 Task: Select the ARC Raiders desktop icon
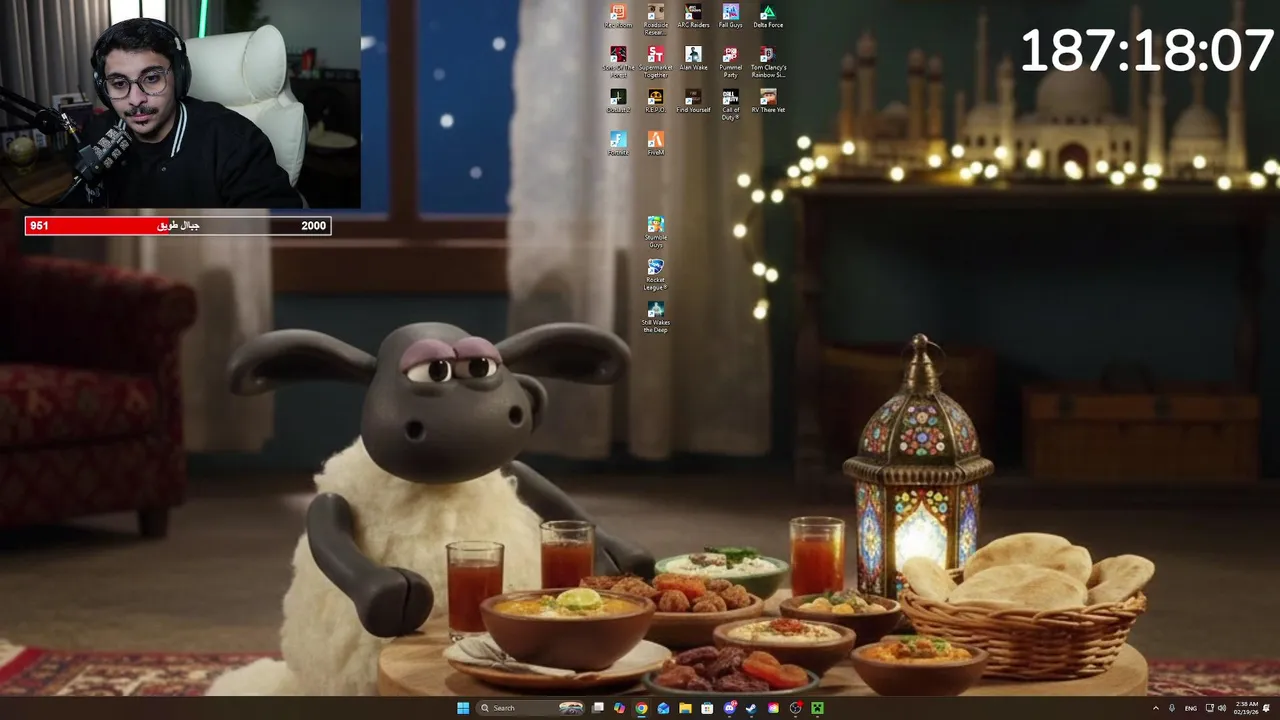click(x=693, y=16)
